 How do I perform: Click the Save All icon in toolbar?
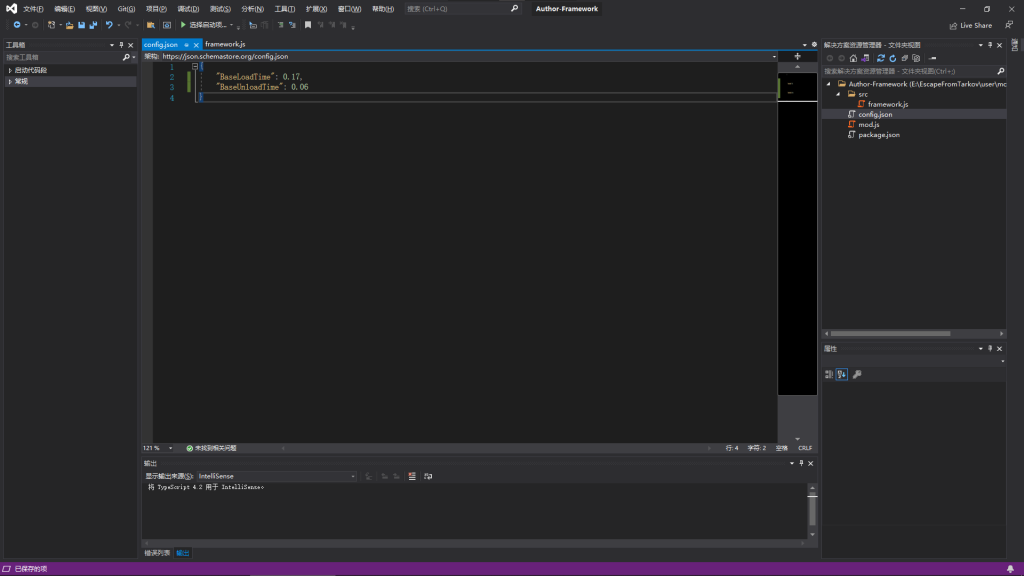coord(93,25)
